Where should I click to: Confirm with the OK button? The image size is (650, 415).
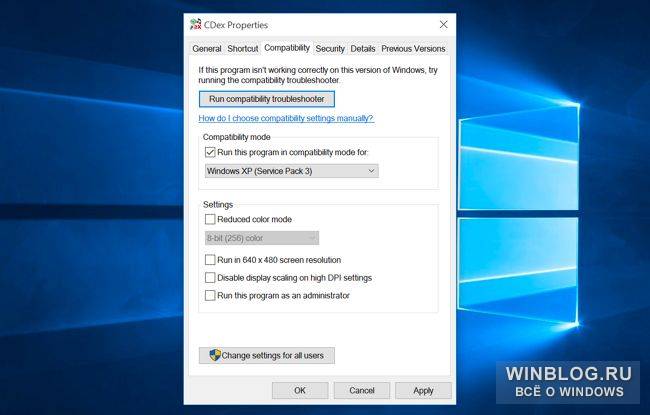point(300,391)
